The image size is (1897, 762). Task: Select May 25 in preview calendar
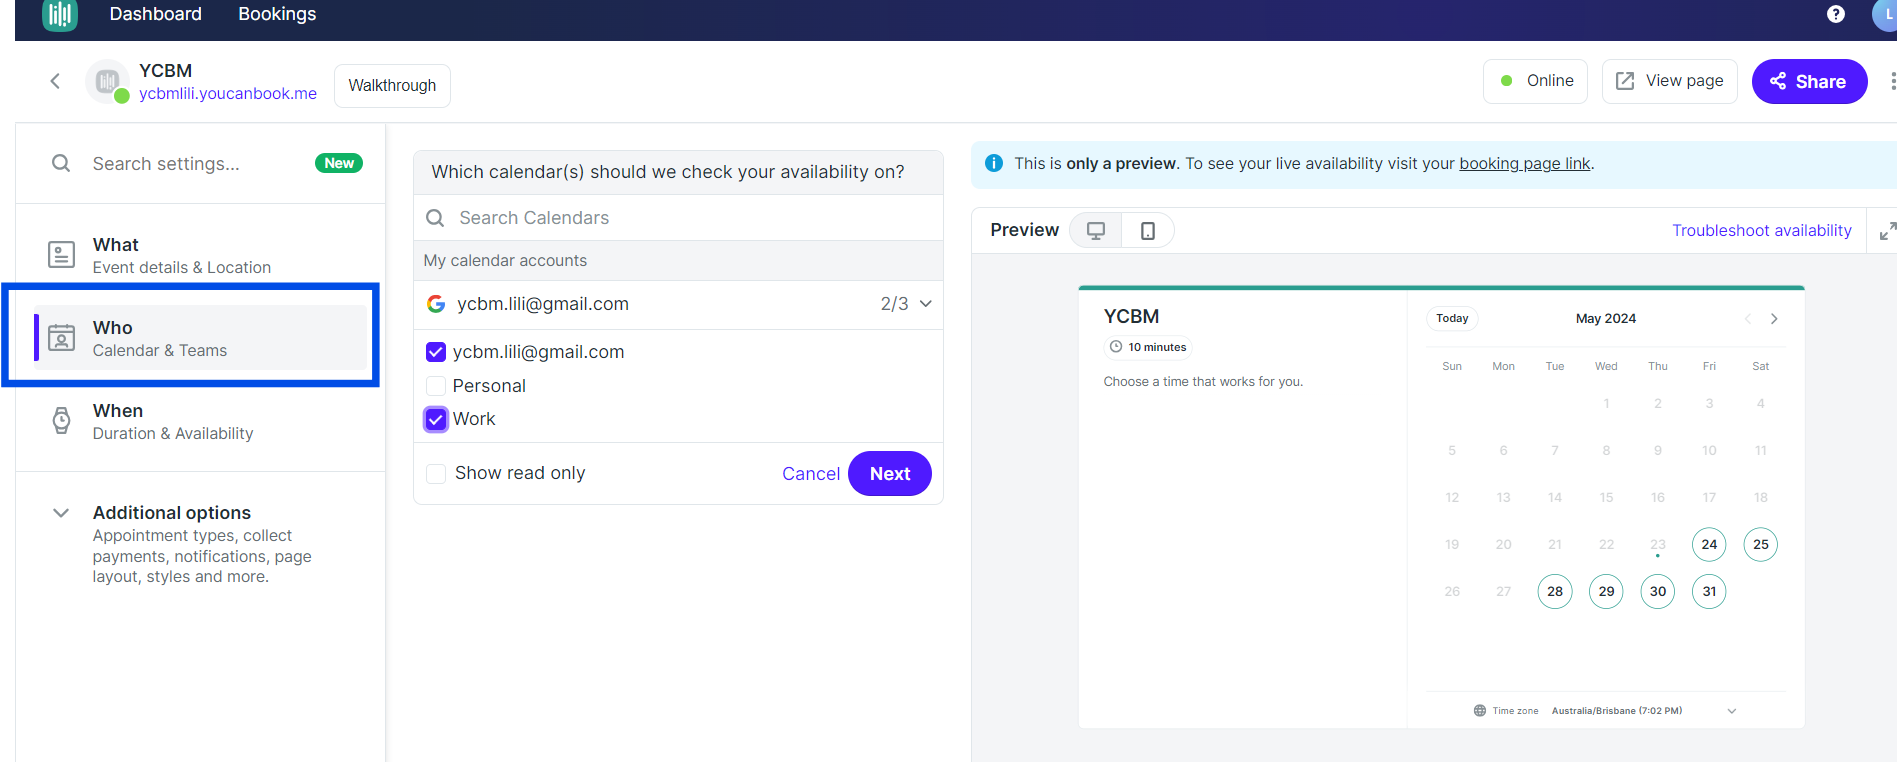(1761, 545)
